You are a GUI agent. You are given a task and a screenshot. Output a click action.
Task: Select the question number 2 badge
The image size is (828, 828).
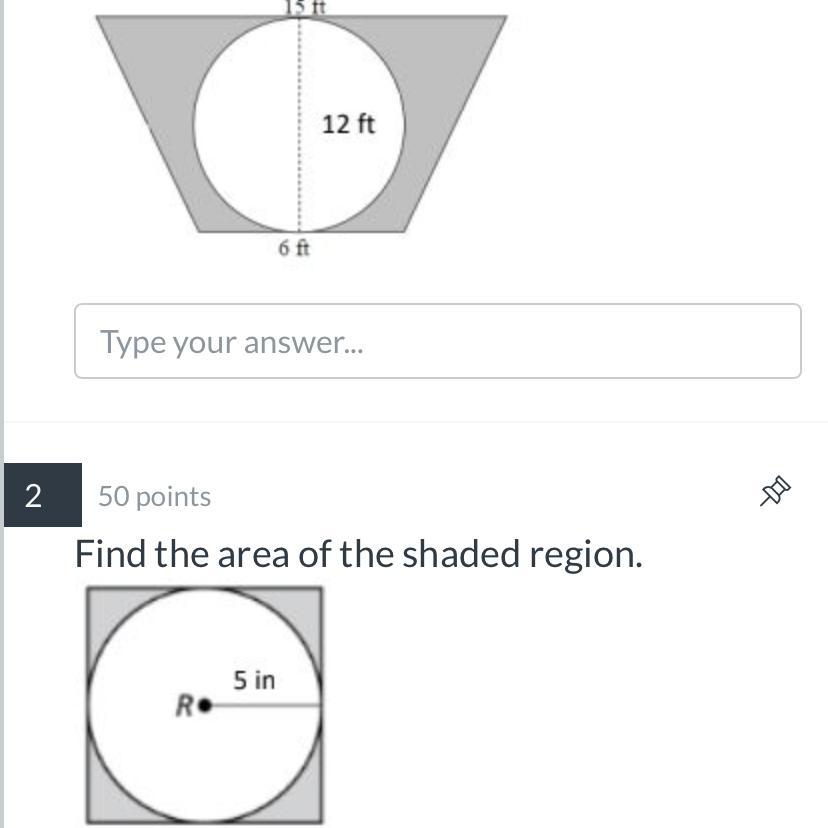pyautogui.click(x=43, y=495)
